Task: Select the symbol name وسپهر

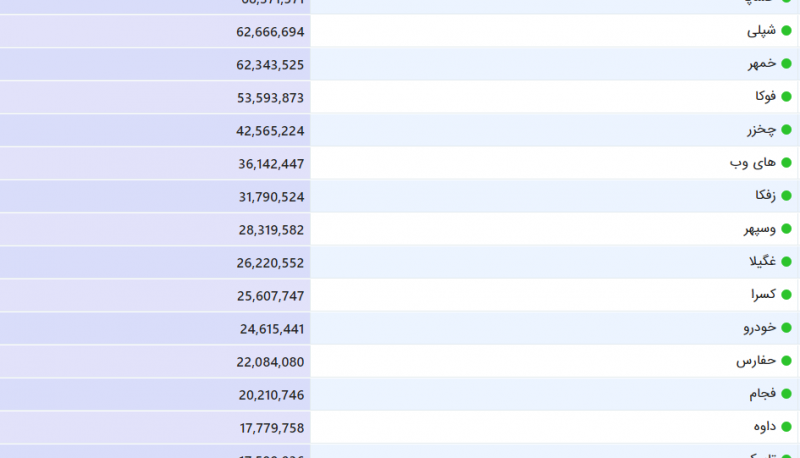Action: point(760,229)
